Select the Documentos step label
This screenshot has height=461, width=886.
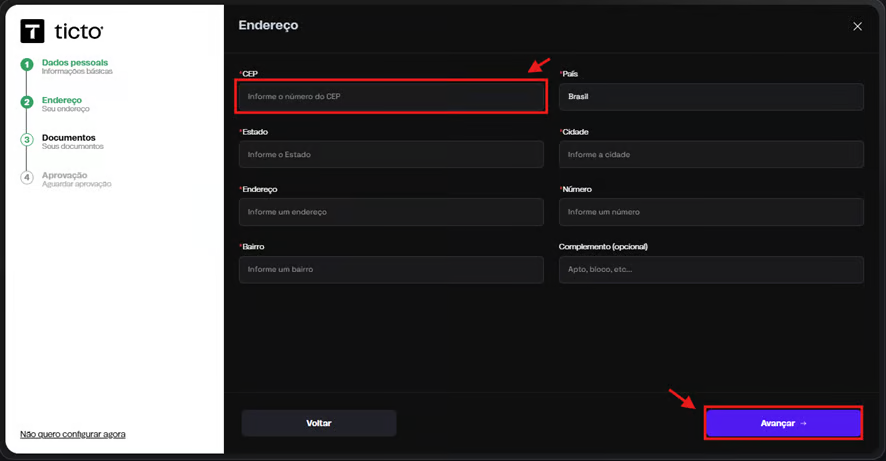point(68,138)
